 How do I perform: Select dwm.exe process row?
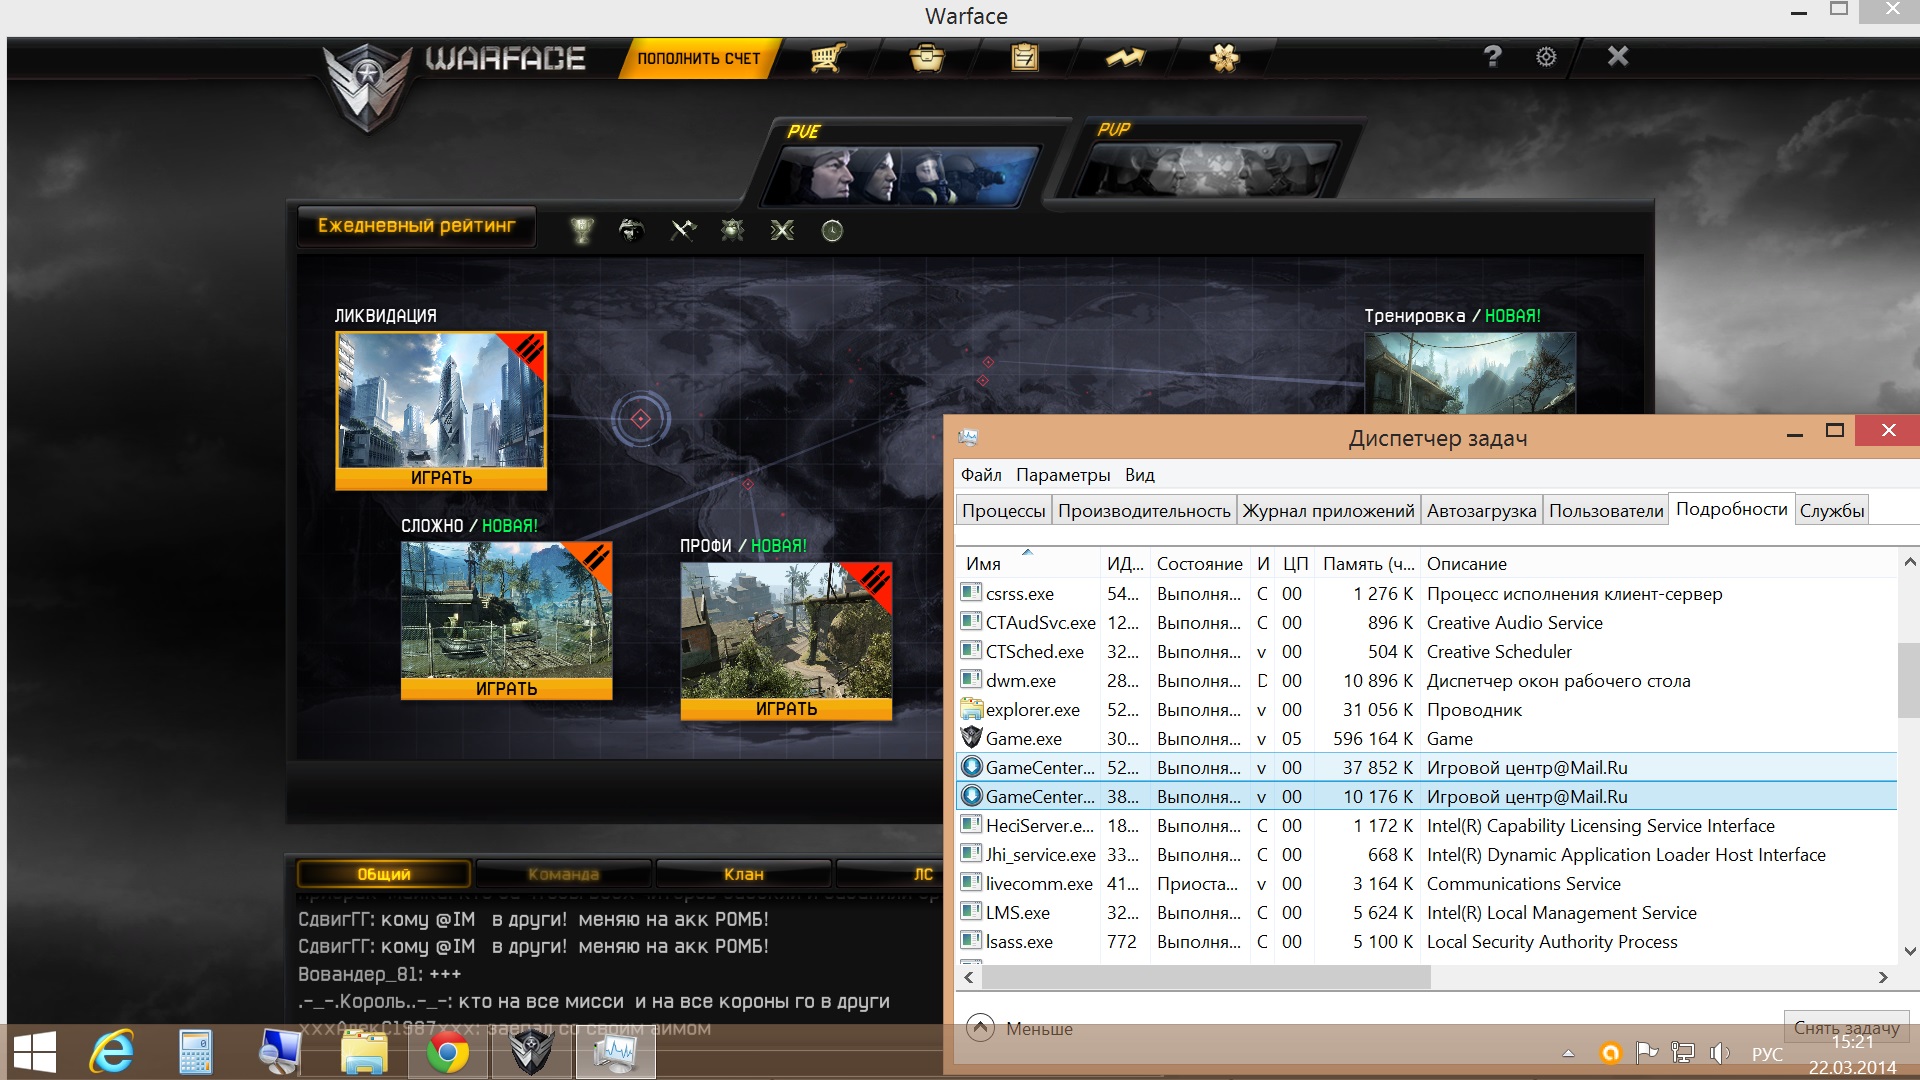coord(1426,681)
